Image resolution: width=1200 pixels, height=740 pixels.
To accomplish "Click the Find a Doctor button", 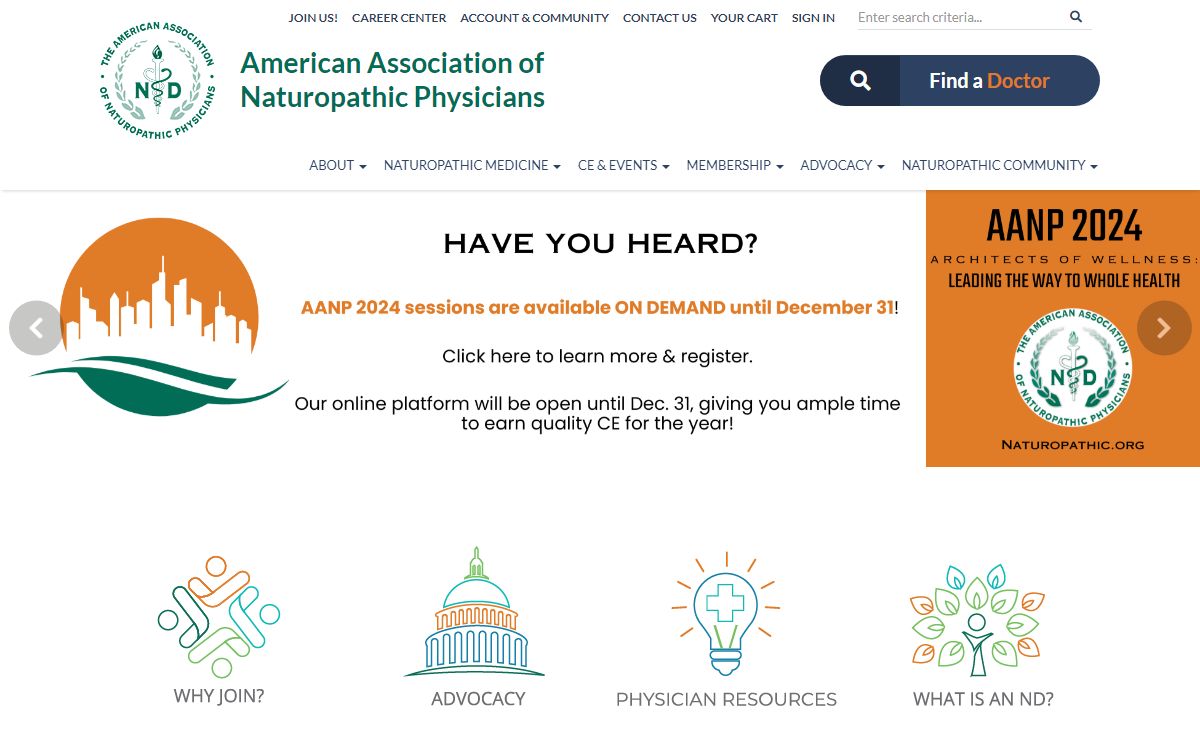I will (960, 81).
